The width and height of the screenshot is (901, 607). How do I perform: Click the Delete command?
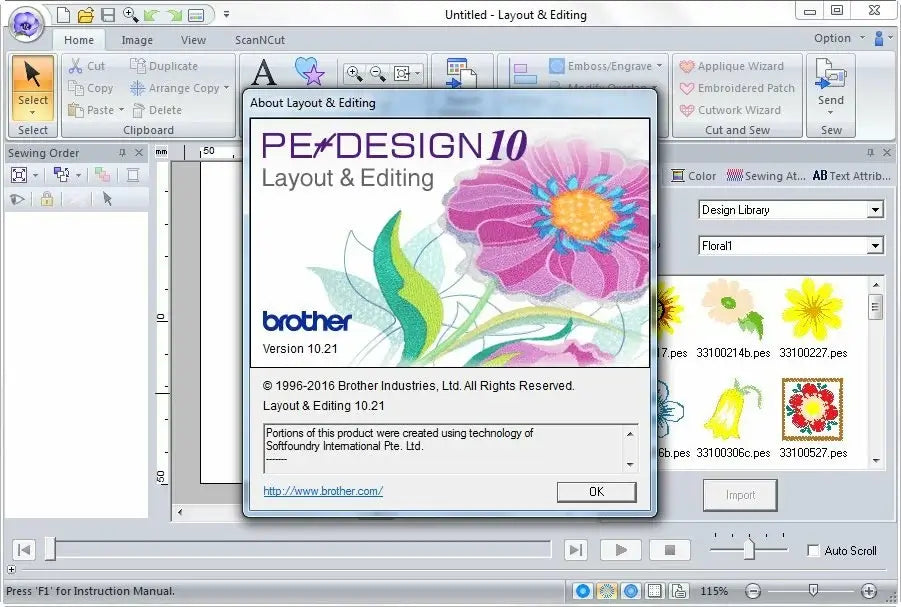pyautogui.click(x=157, y=110)
